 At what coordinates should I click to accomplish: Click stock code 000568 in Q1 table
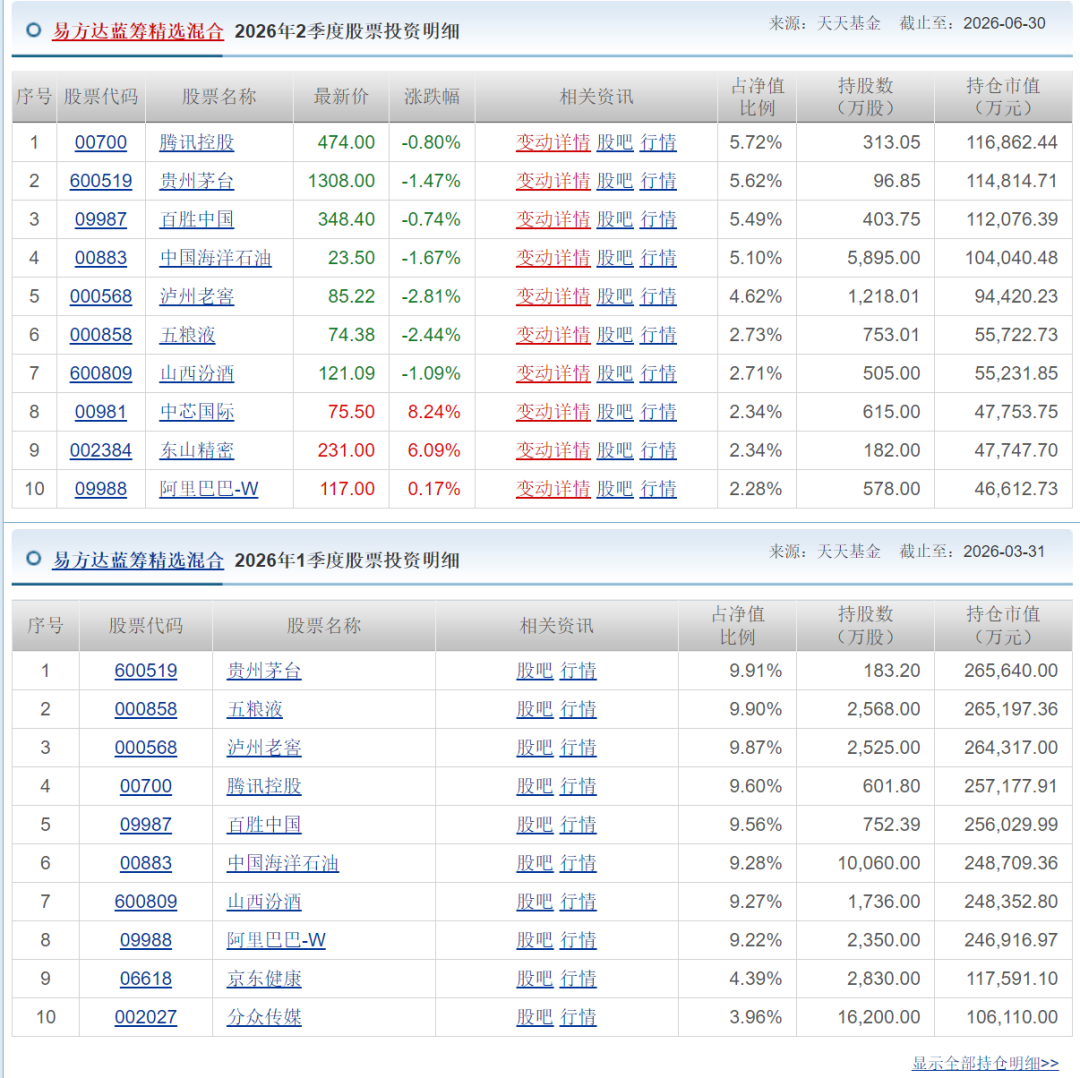(x=146, y=748)
